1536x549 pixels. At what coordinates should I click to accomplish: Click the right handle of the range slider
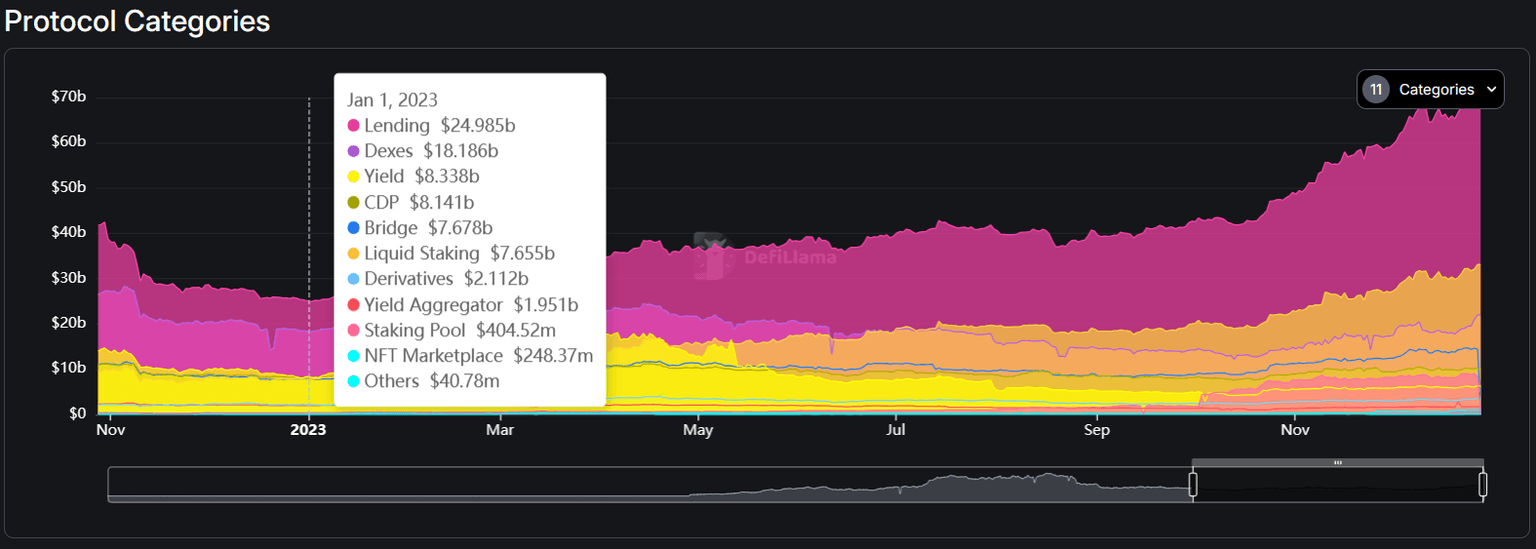click(x=1482, y=485)
